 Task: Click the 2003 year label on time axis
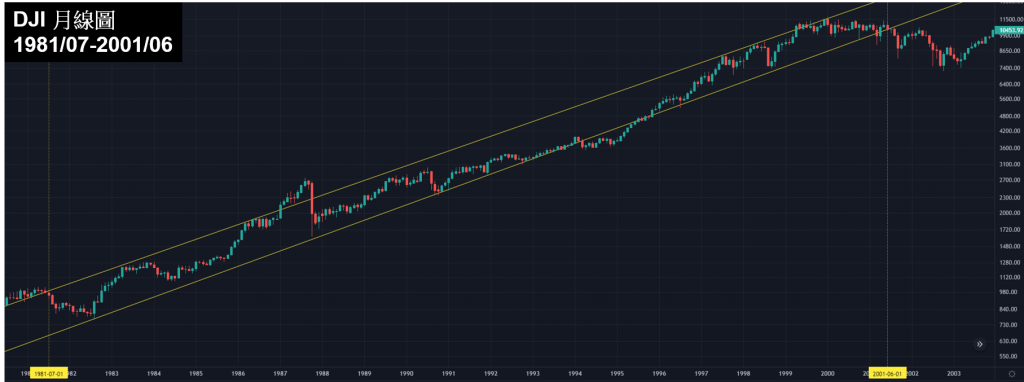click(x=953, y=374)
